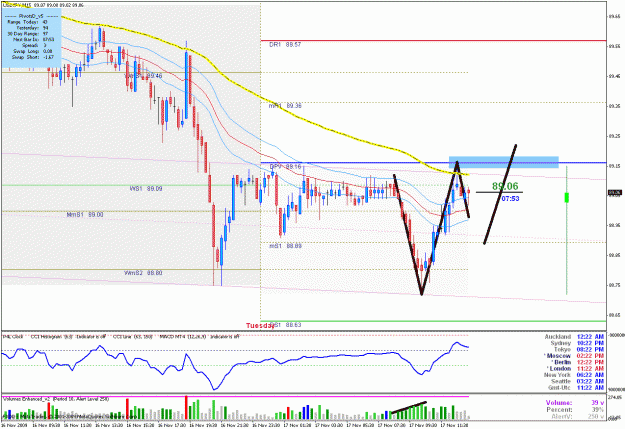Image resolution: width=625 pixels, height=429 pixels.
Task: Click the green 89.06 current price readout
Action: (505, 186)
